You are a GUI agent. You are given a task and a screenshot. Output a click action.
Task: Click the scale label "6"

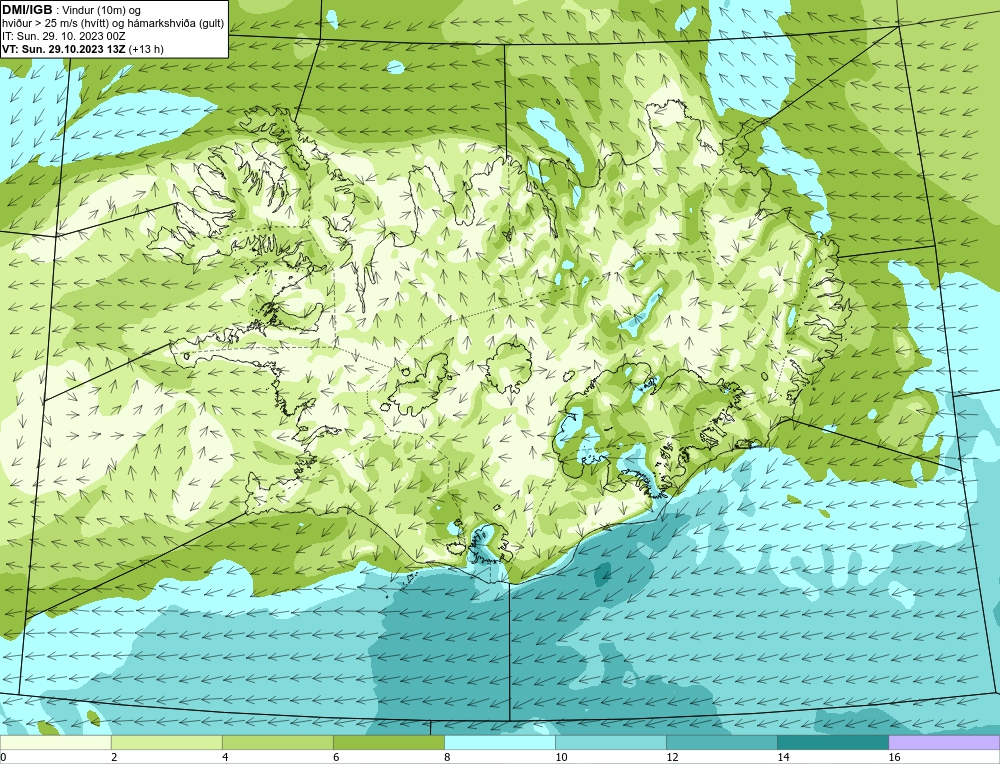click(x=336, y=757)
